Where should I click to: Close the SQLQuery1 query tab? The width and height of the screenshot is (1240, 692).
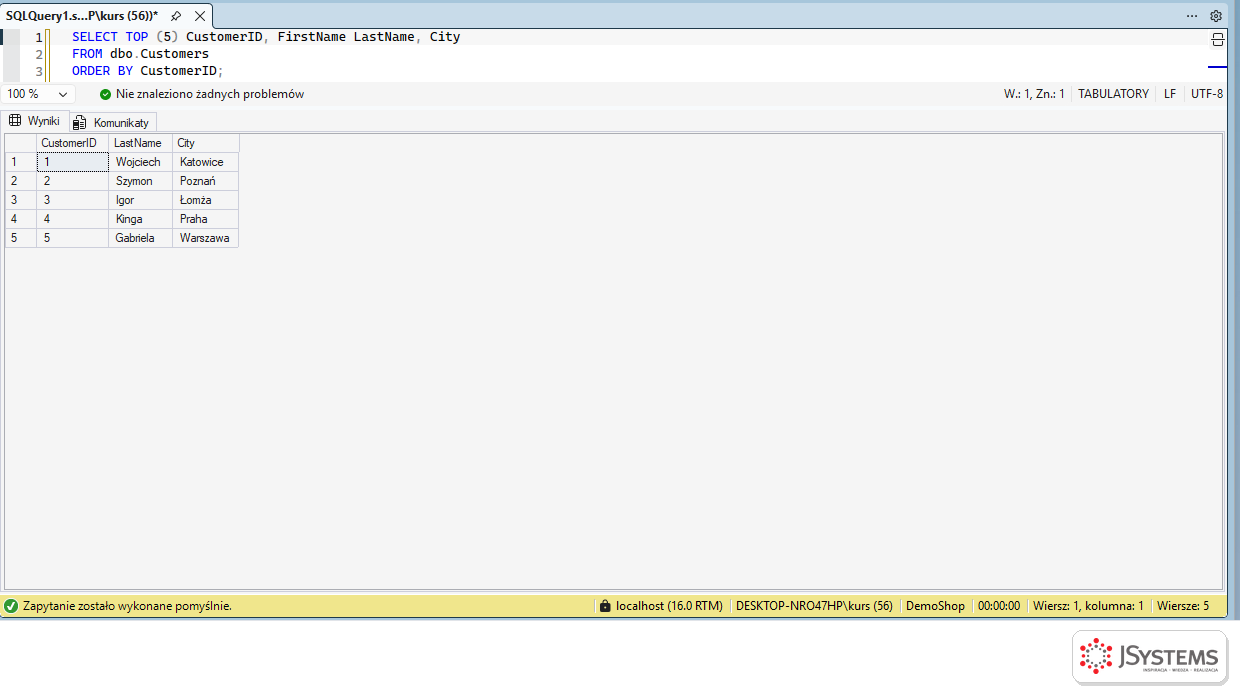coord(200,16)
